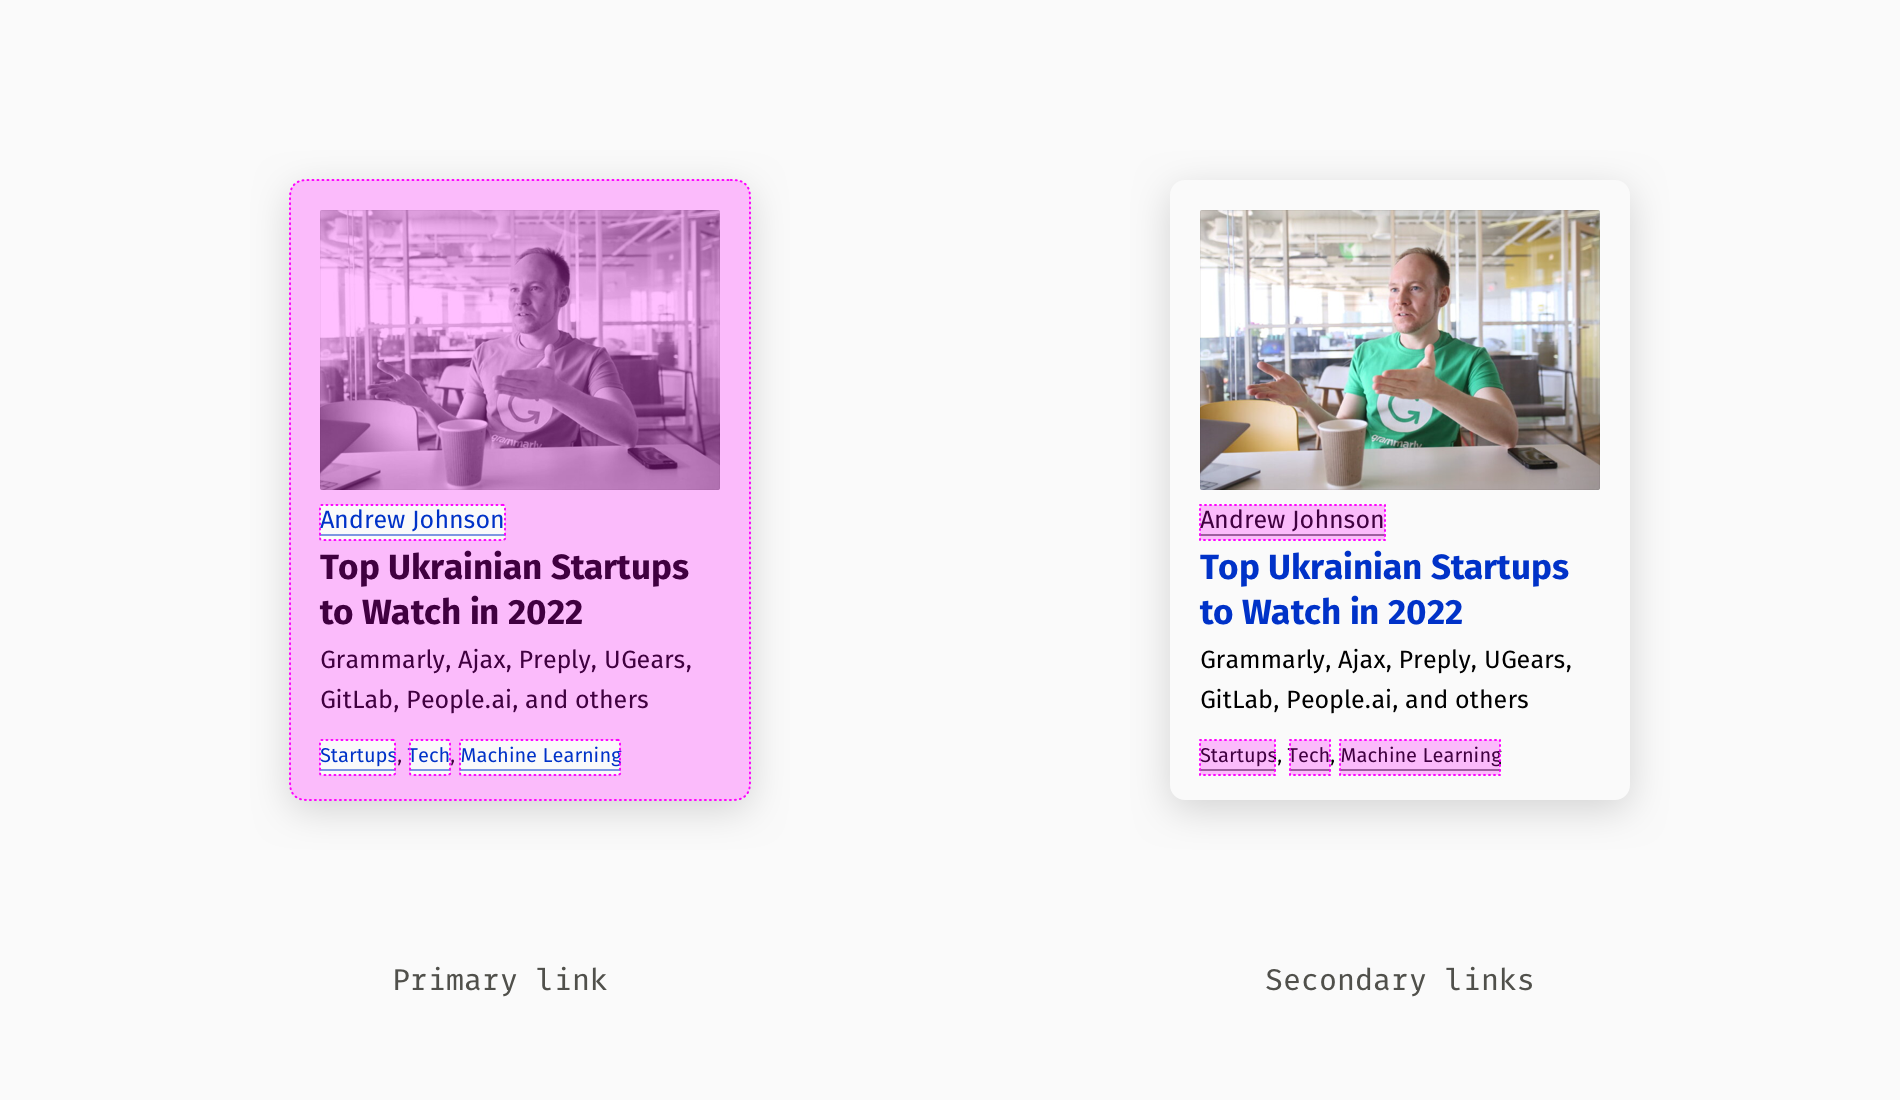This screenshot has width=1900, height=1100.
Task: Click the paper coffee cup in the pink-tinted photo
Action: 462,453
